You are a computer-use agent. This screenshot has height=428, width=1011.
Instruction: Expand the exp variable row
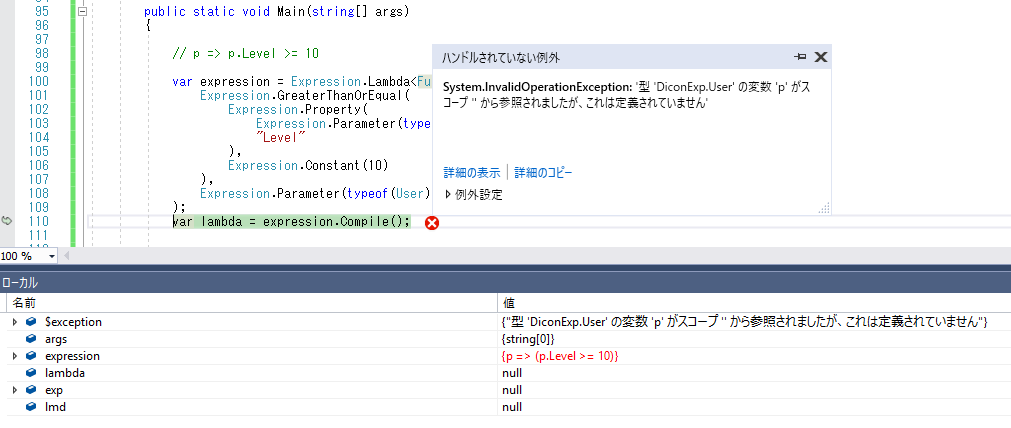[15, 390]
